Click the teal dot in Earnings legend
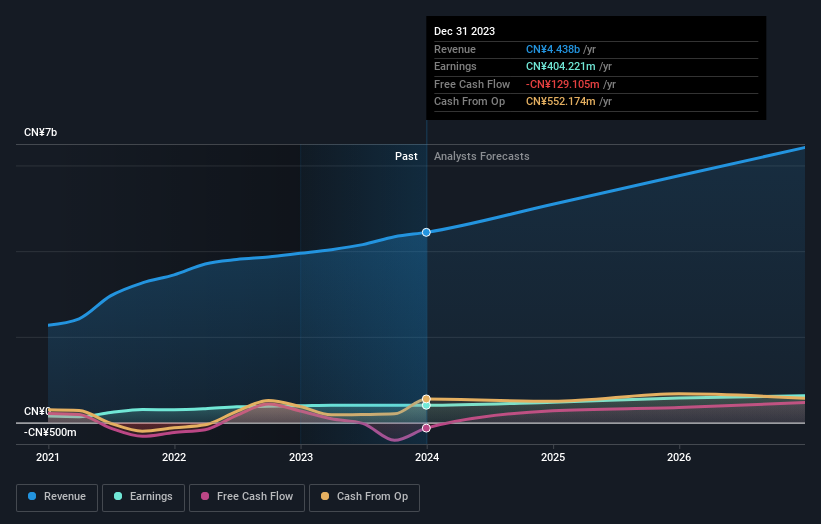Viewport: 821px width, 524px height. (x=118, y=496)
